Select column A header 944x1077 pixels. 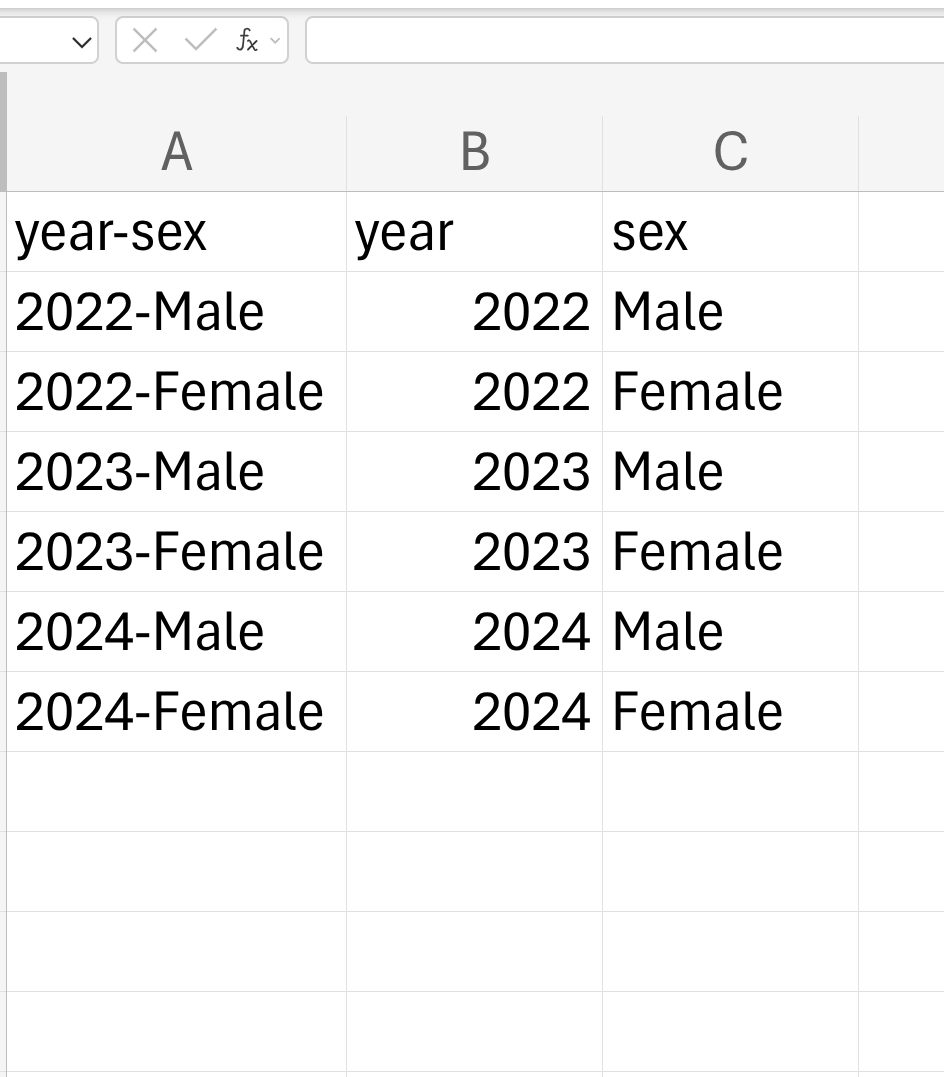pyautogui.click(x=177, y=152)
